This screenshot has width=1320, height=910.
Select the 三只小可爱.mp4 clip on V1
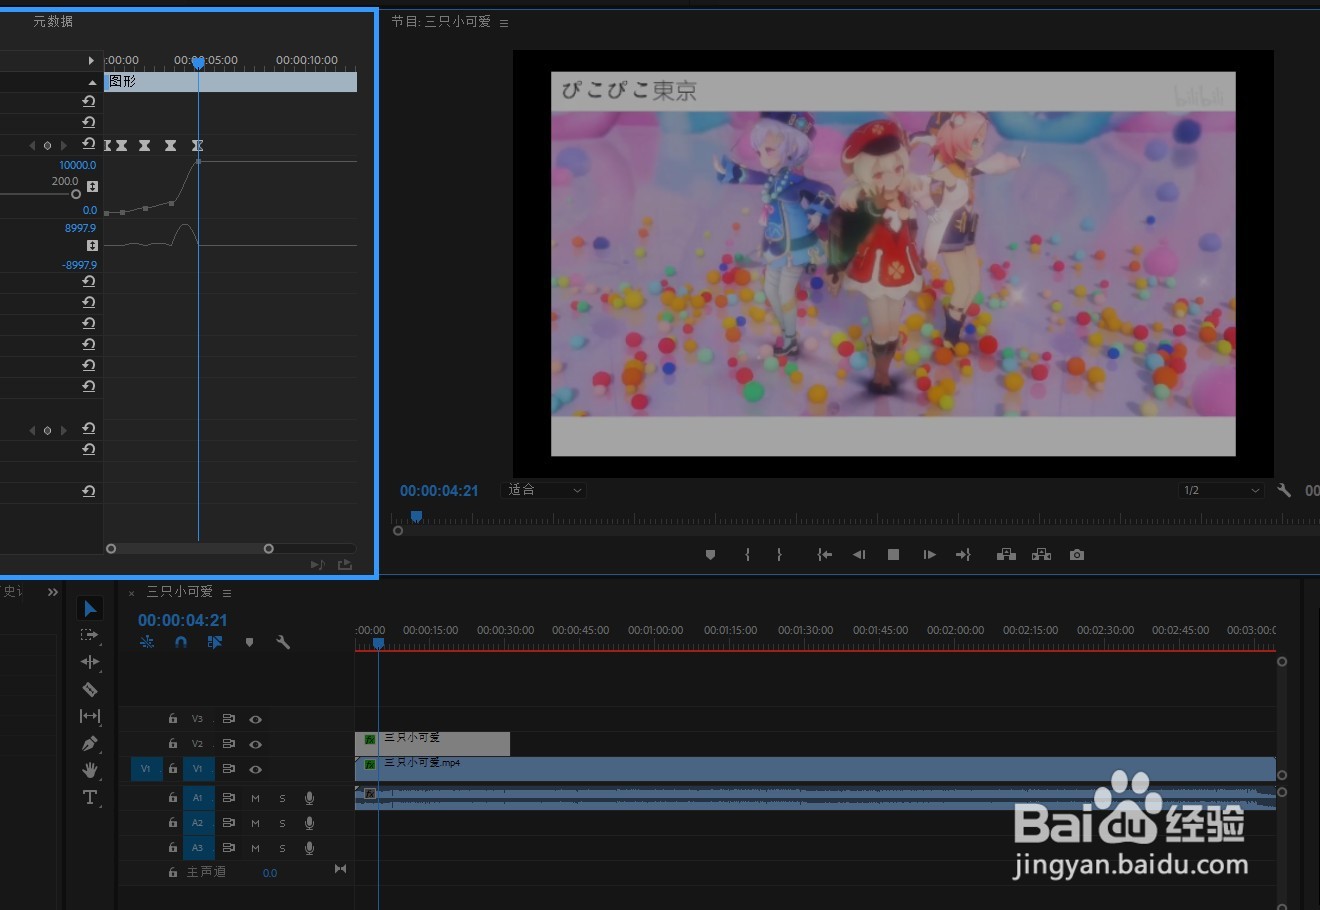click(815, 769)
